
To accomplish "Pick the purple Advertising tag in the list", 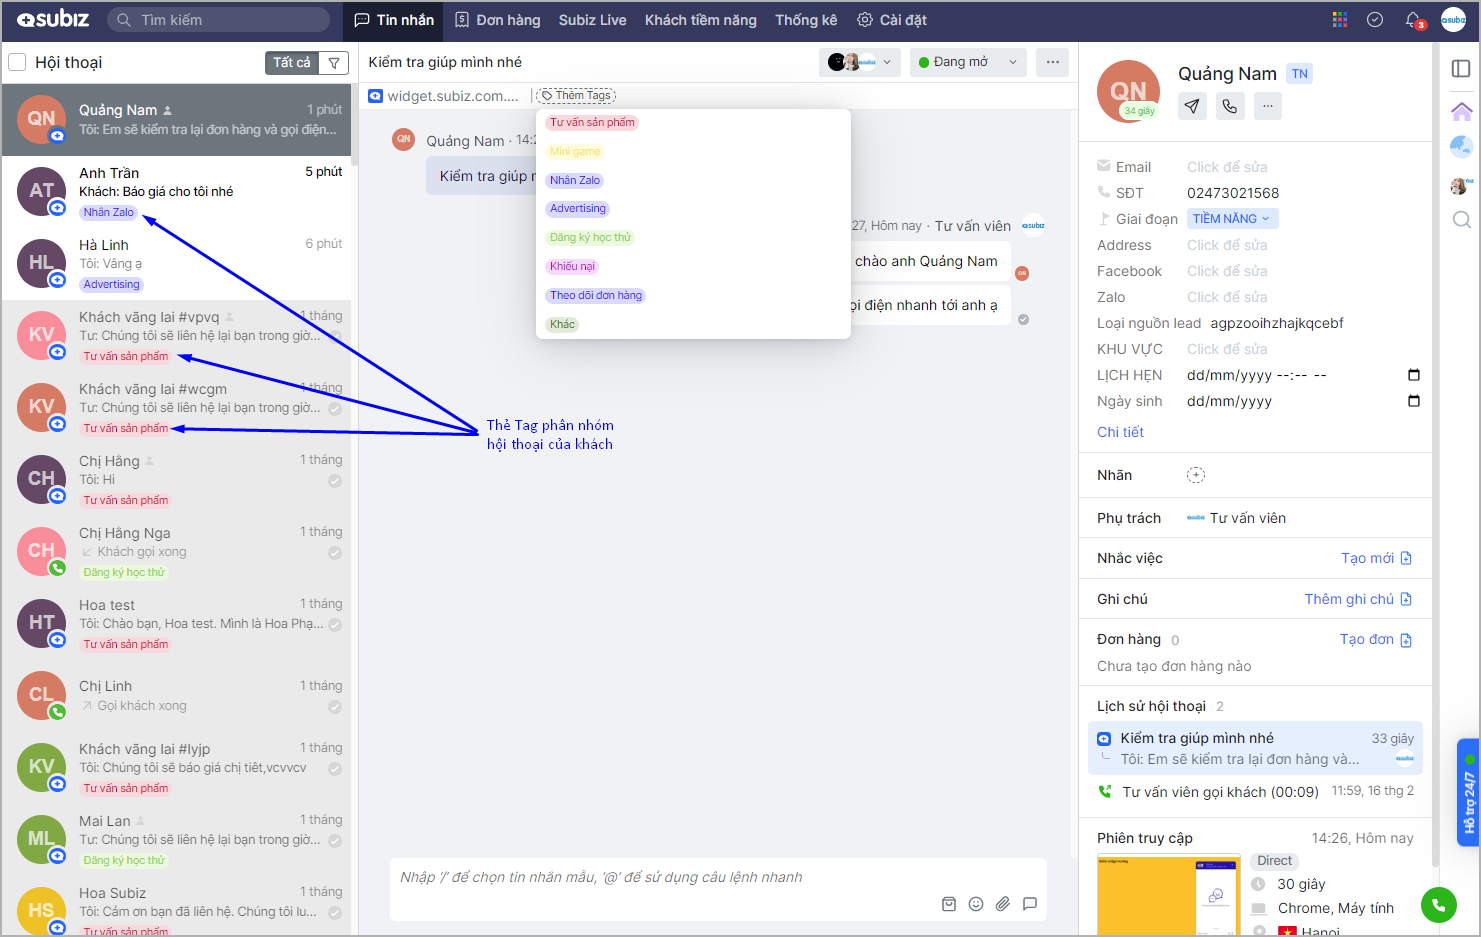I will tap(578, 209).
